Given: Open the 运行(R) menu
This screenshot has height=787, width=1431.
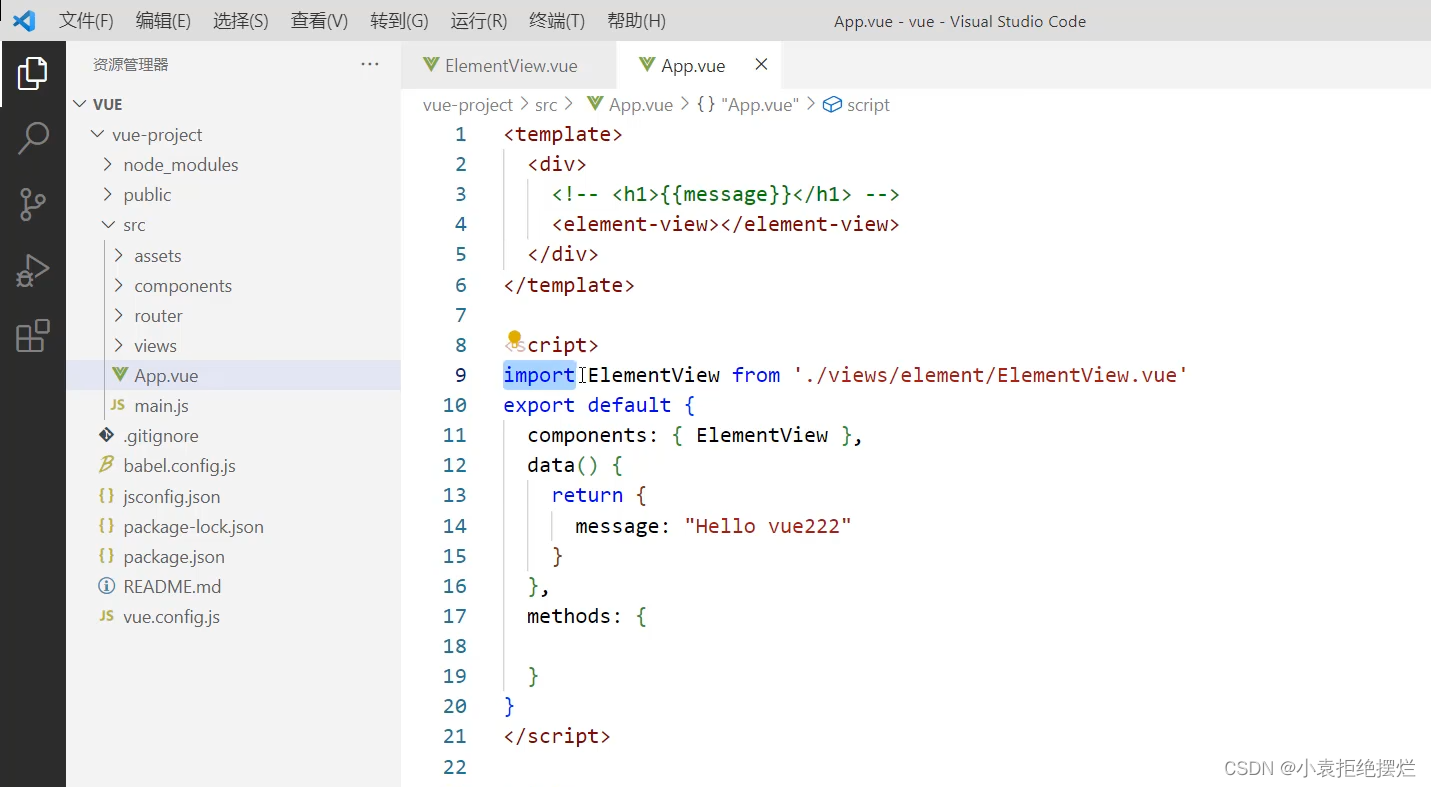Looking at the screenshot, I should click(x=479, y=21).
